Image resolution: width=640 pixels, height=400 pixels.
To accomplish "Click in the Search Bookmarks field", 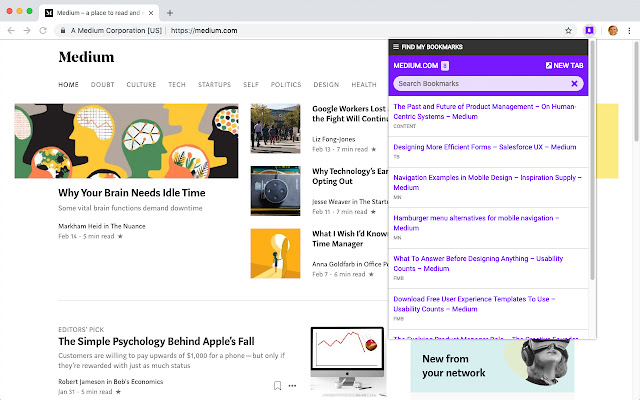I will (480, 84).
